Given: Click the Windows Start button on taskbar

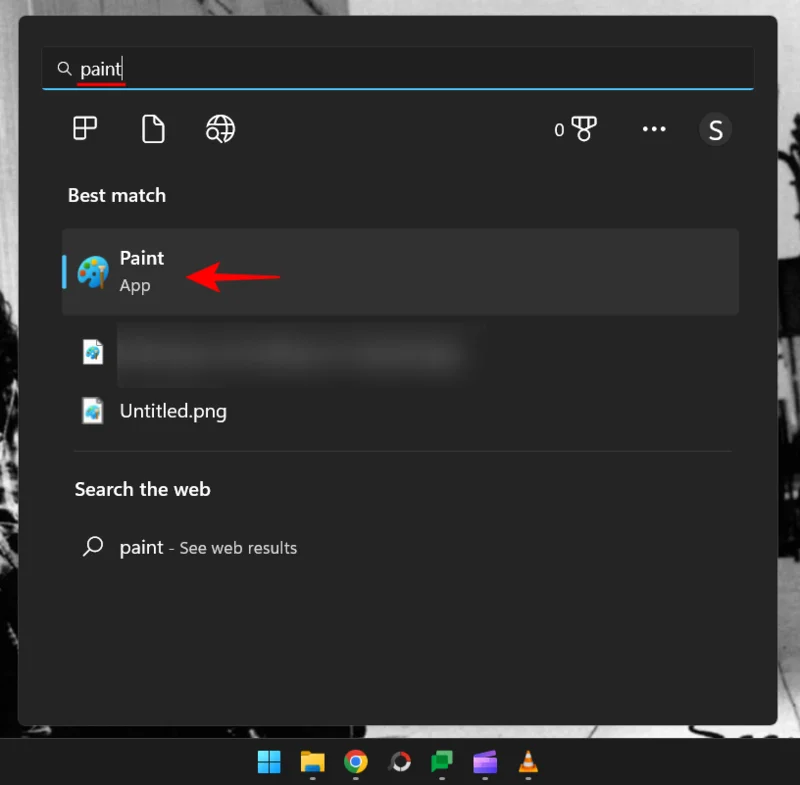Looking at the screenshot, I should pos(269,762).
